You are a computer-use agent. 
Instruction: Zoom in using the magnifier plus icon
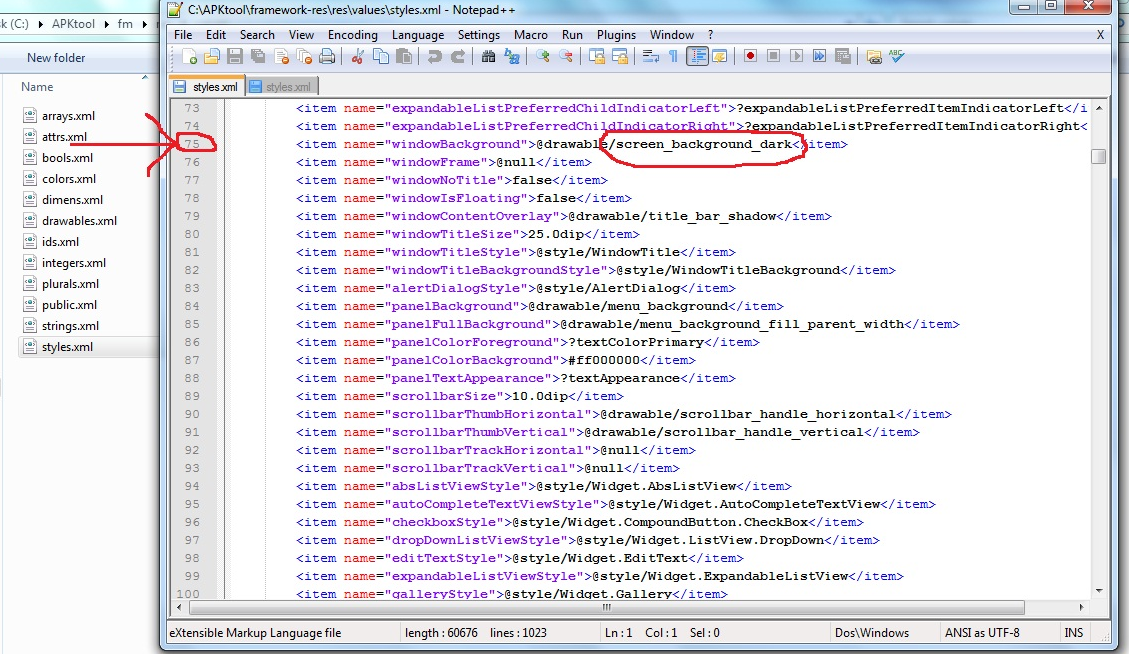tap(543, 56)
